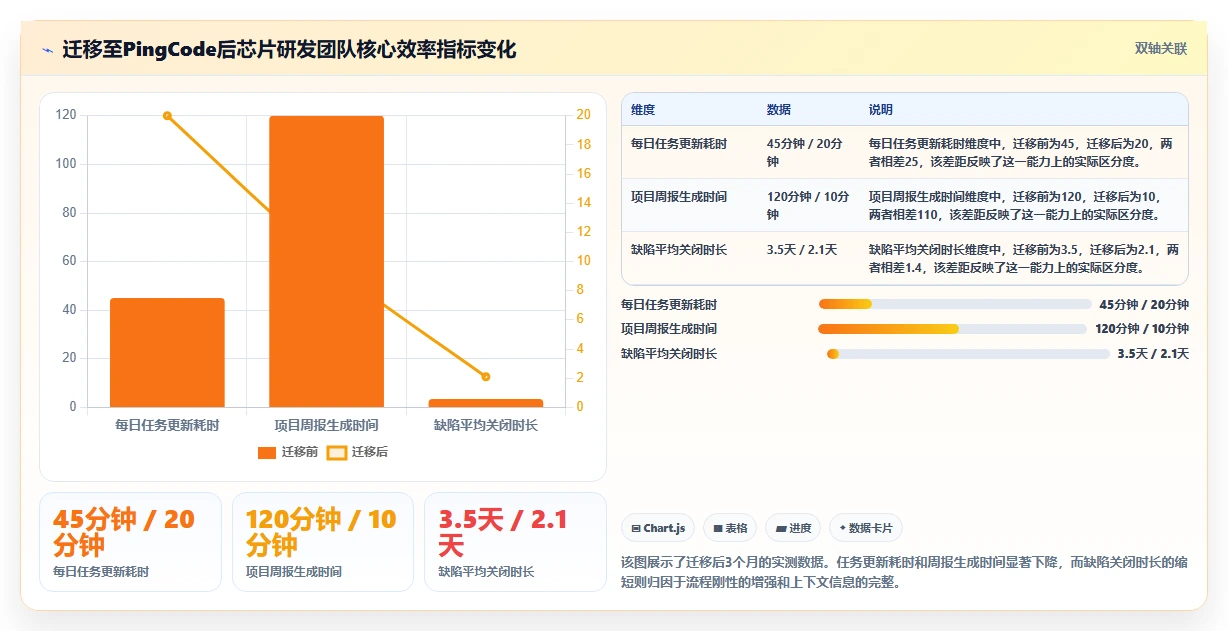Click the 项目周报生成时间 x-axis label
The height and width of the screenshot is (631, 1228).
[x=326, y=425]
